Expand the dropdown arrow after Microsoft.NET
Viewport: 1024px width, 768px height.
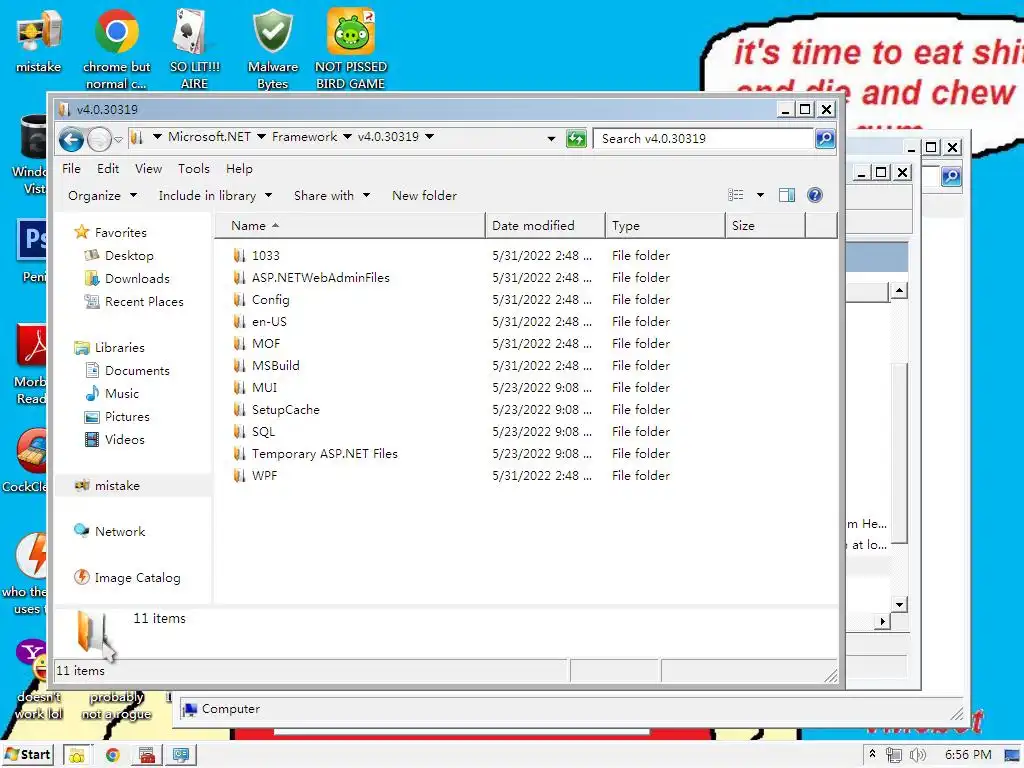(x=261, y=136)
